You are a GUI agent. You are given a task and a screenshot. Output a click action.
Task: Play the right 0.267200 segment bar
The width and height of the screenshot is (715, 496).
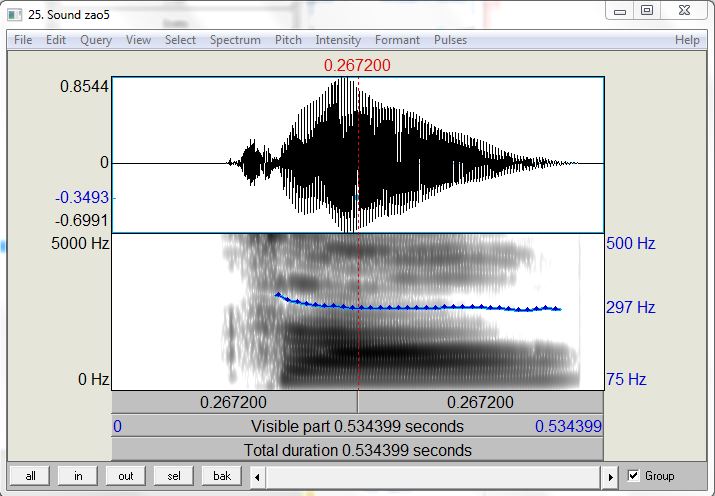coord(481,402)
